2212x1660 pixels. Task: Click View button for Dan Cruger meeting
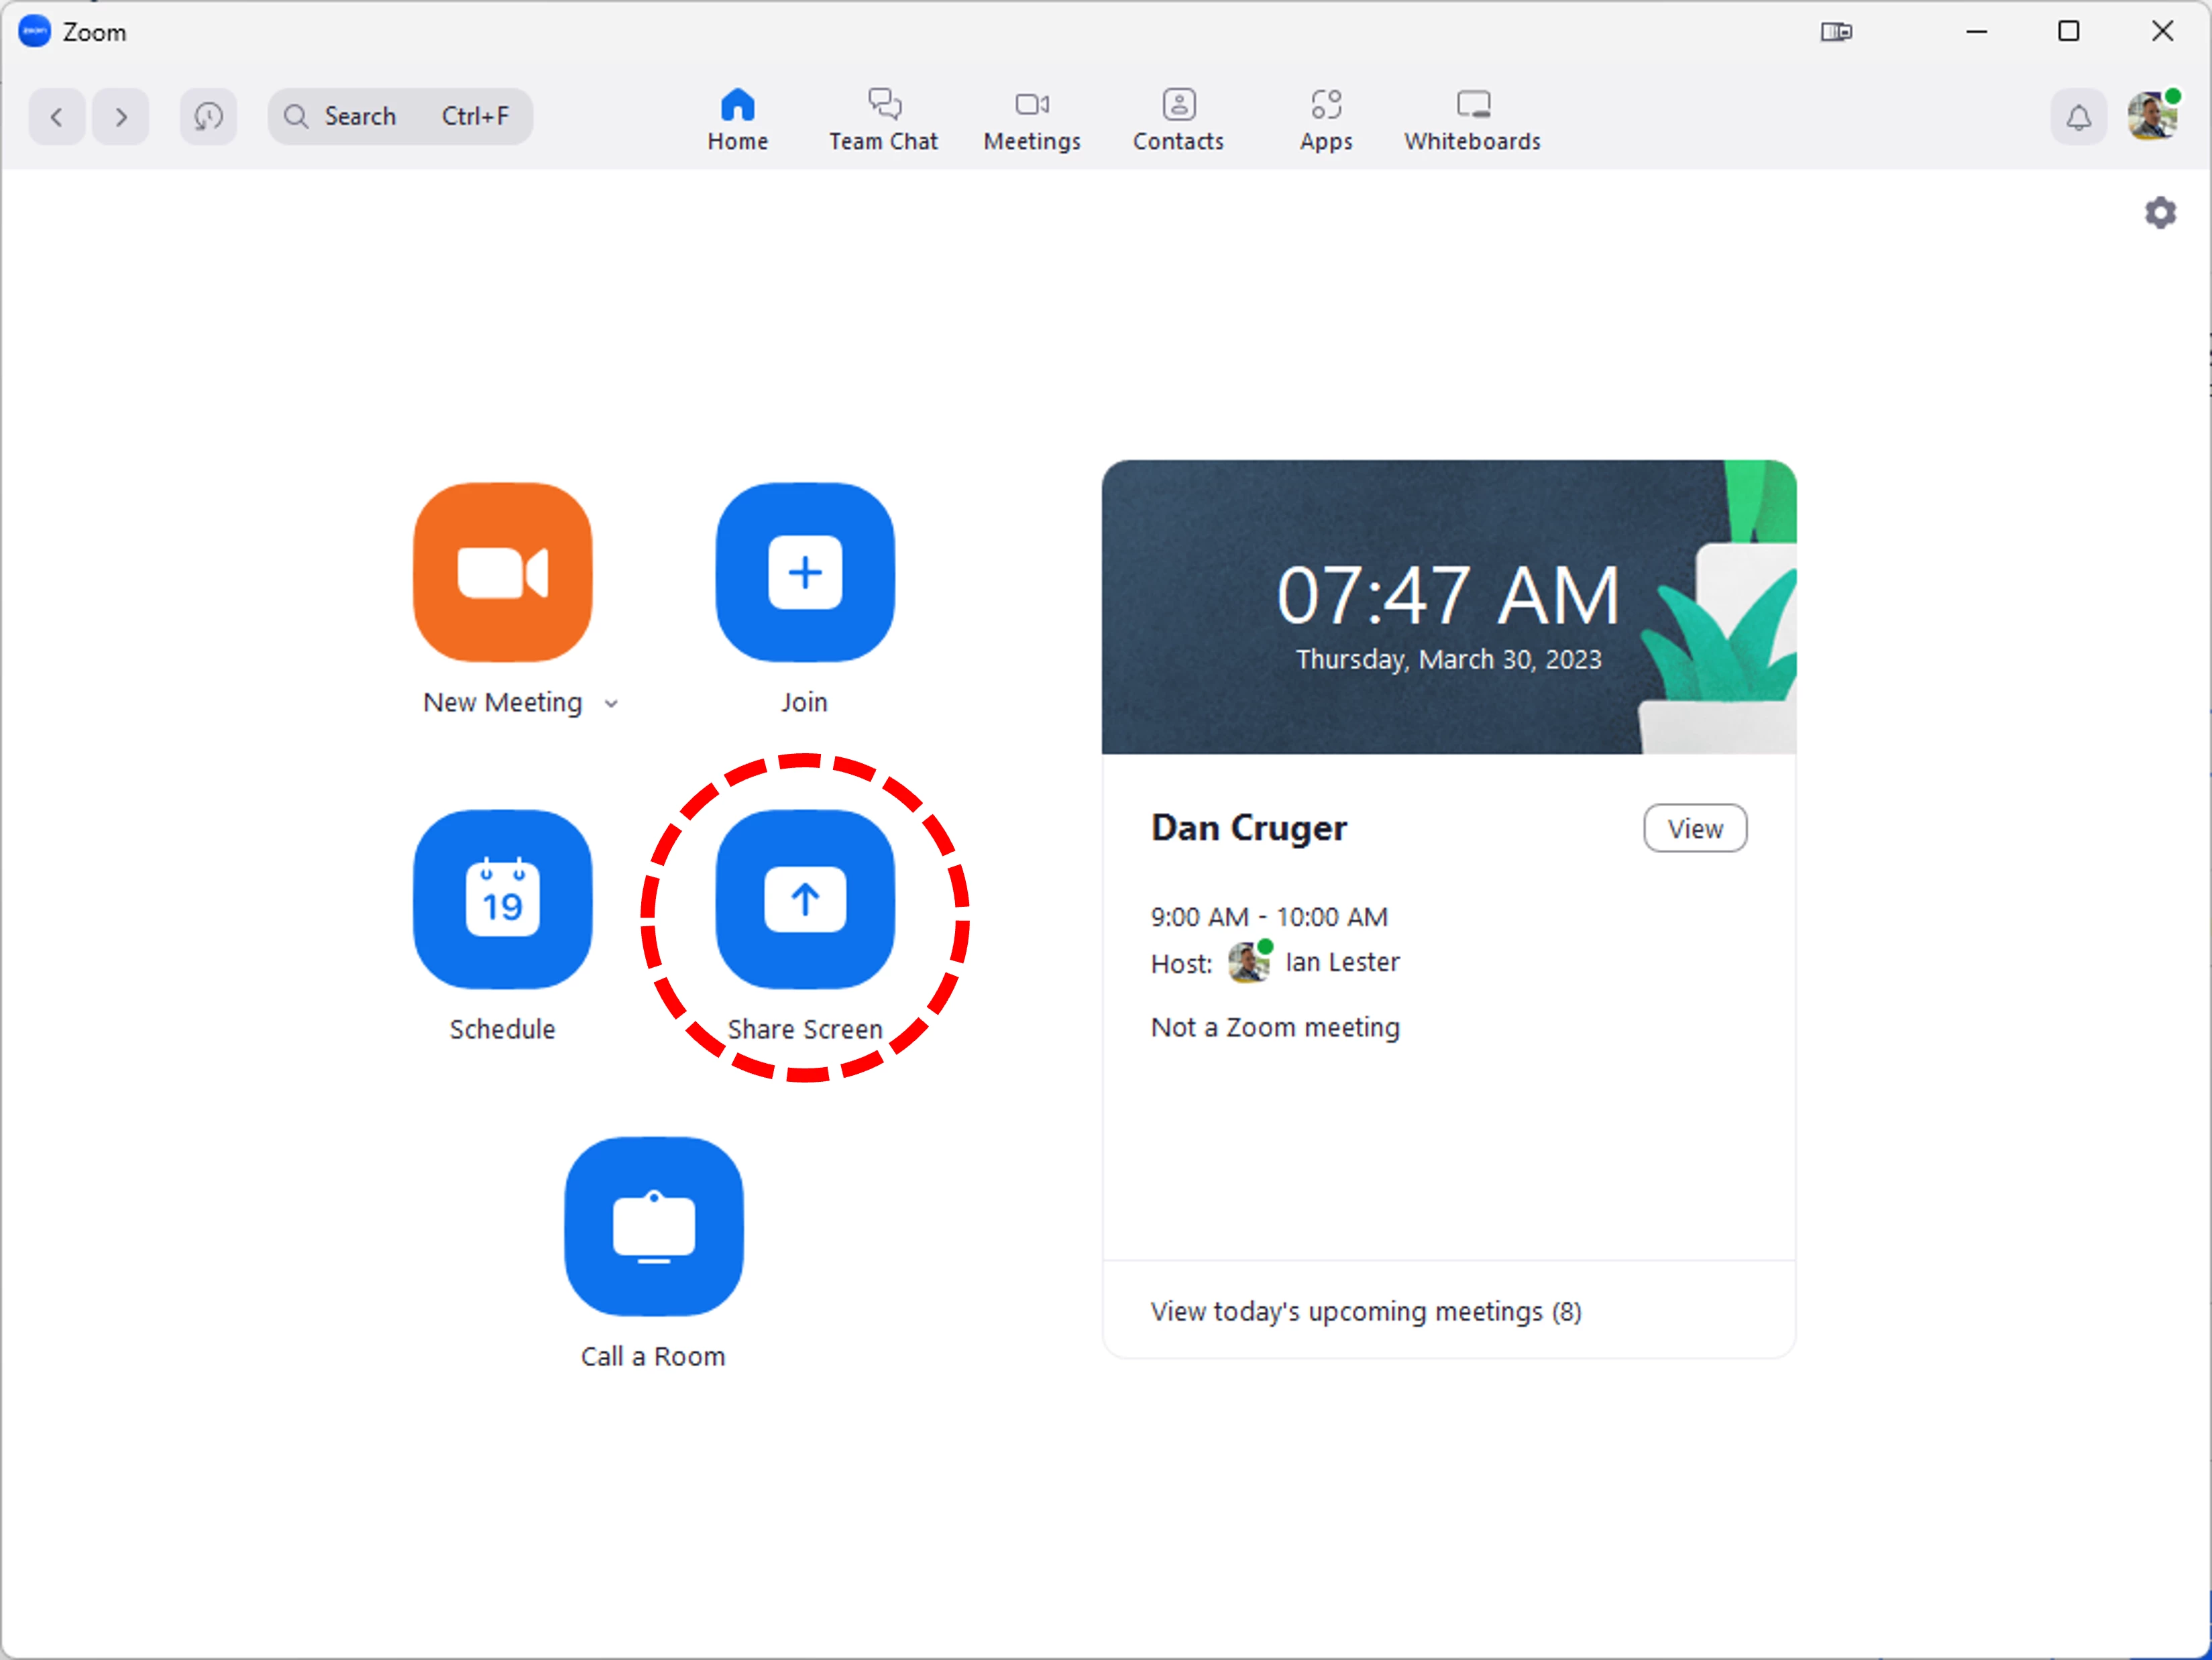[1694, 828]
